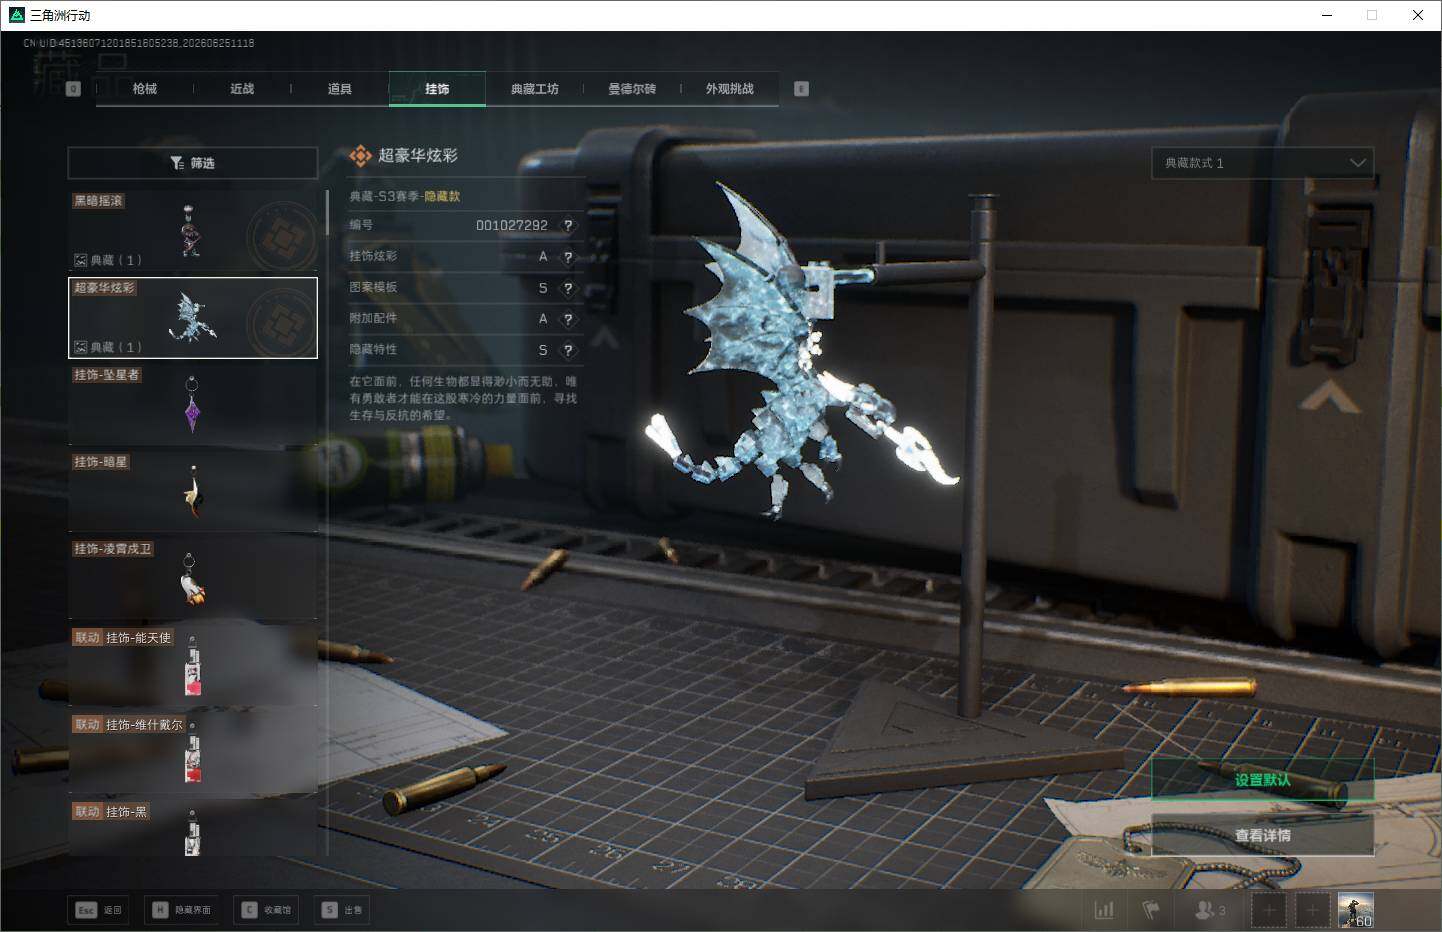Toggle 隐藏界面 to hide the interface
Image resolution: width=1442 pixels, height=932 pixels.
tap(183, 910)
